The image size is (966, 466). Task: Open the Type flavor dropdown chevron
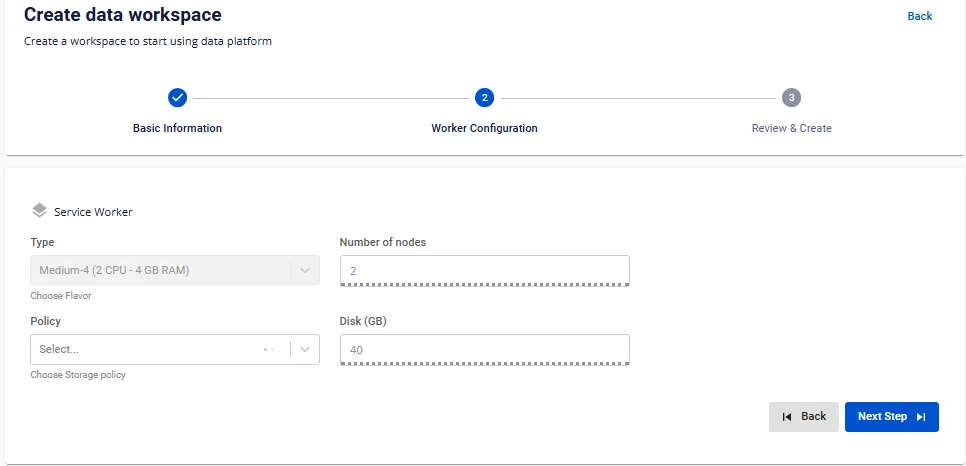[305, 271]
